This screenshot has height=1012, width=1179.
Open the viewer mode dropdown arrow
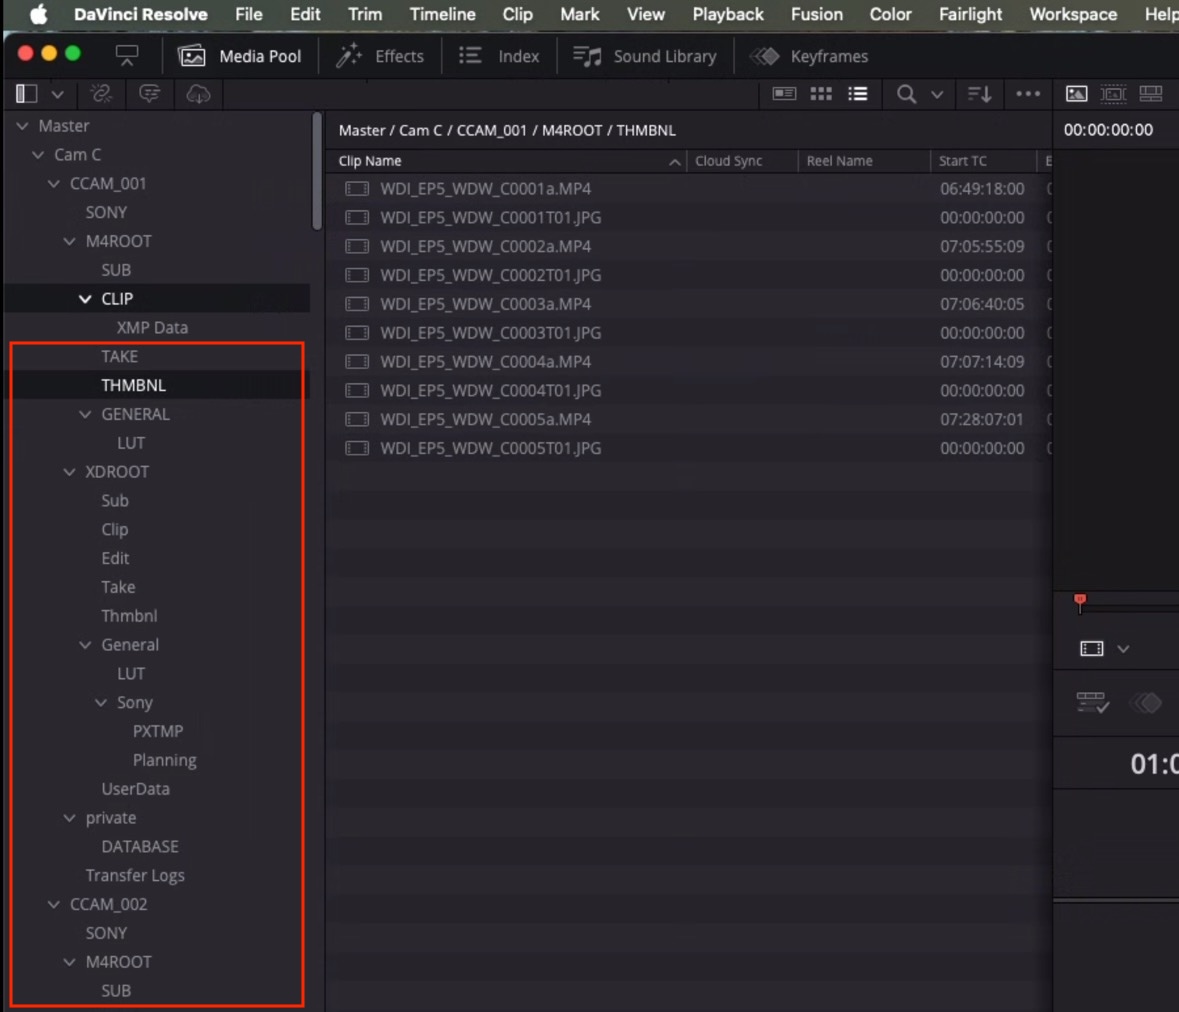[x=1123, y=649]
